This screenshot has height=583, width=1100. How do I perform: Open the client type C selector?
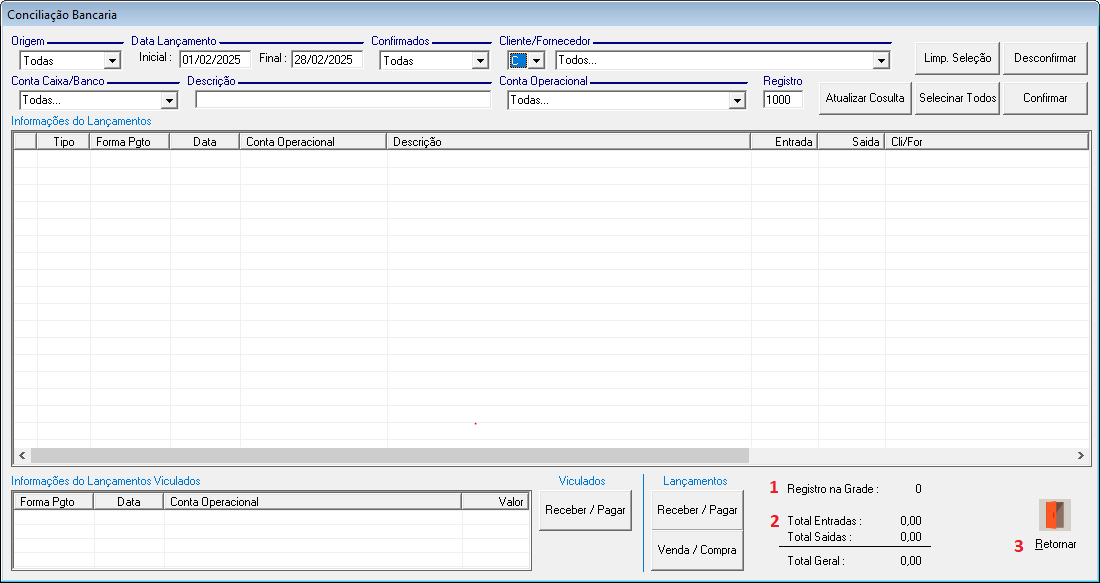(536, 61)
